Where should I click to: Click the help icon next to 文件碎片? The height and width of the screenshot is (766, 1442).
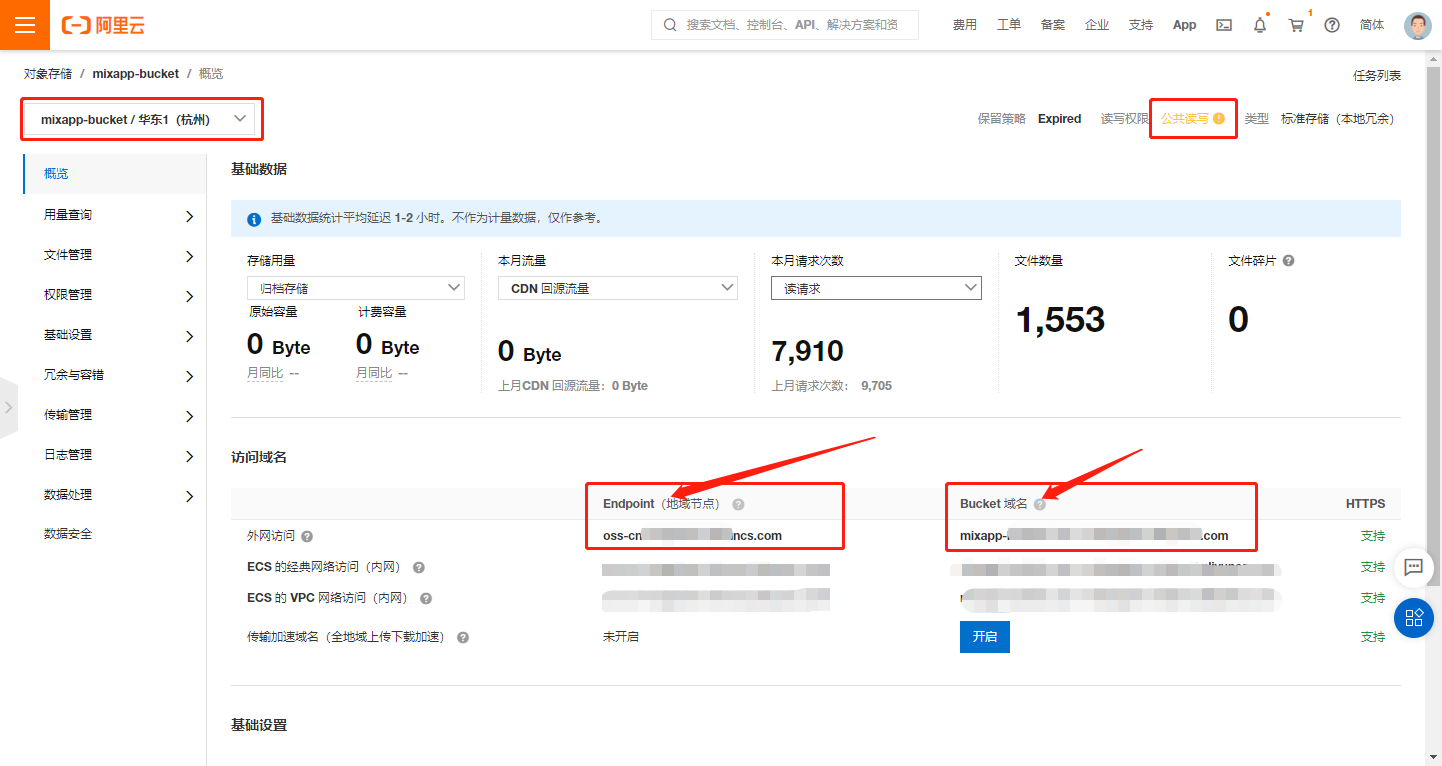(x=1288, y=260)
